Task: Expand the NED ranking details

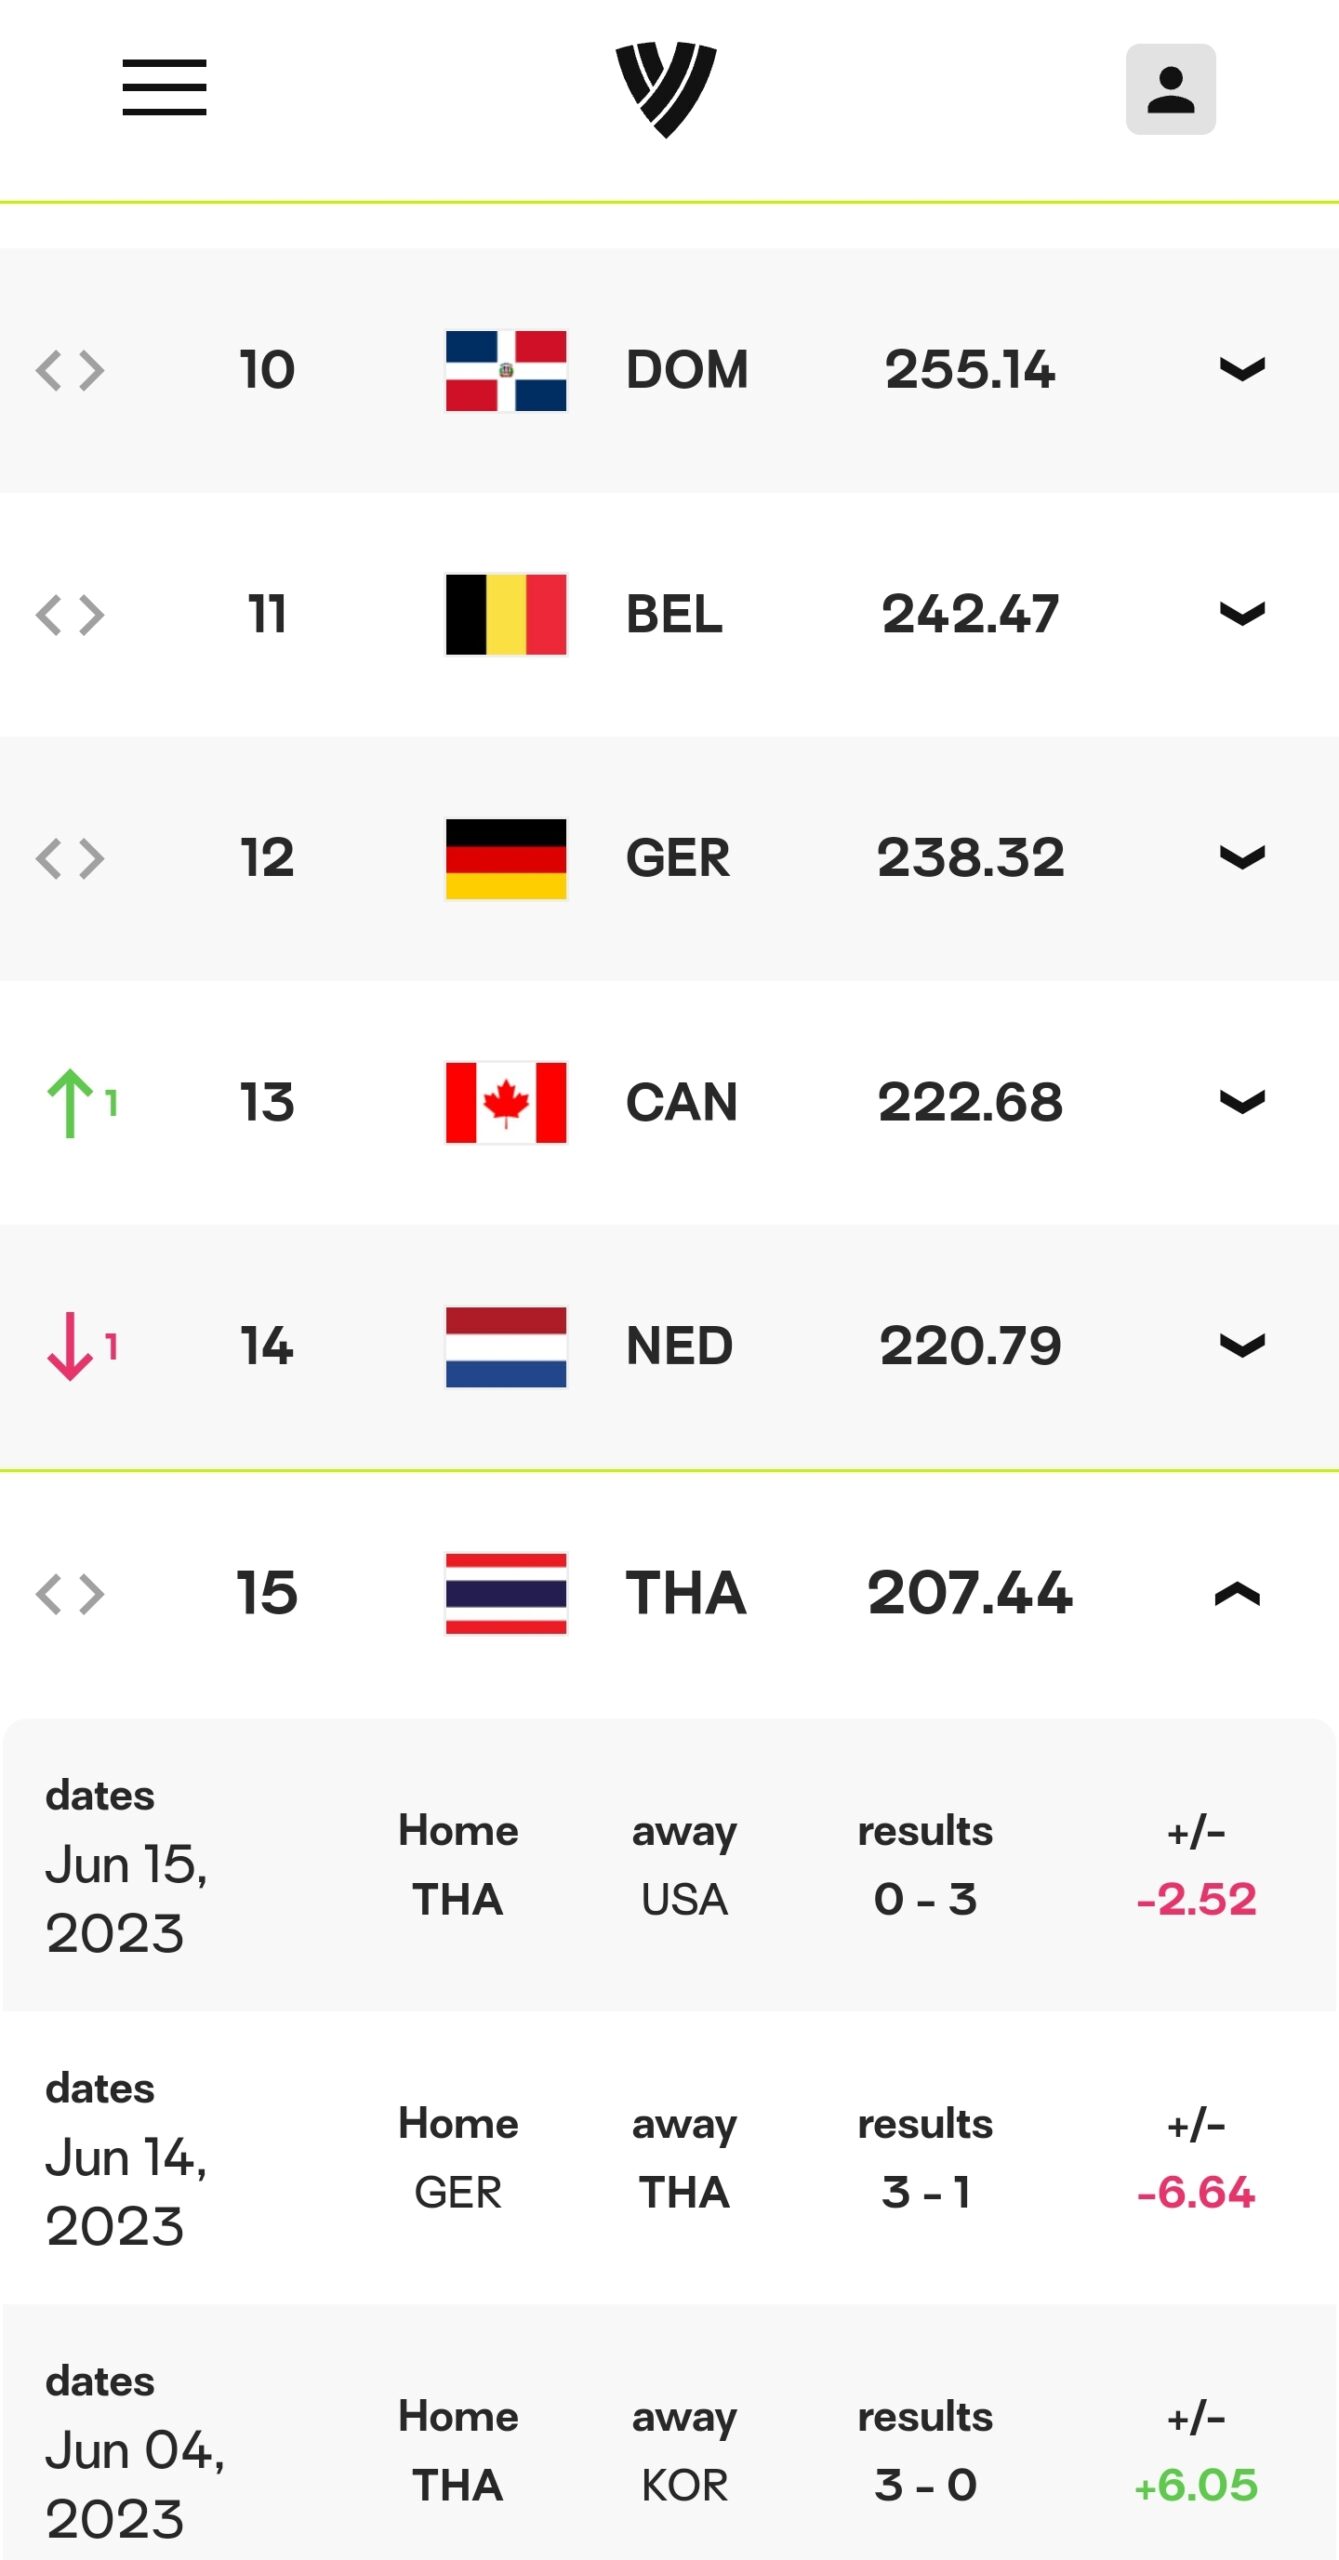Action: point(1242,1346)
